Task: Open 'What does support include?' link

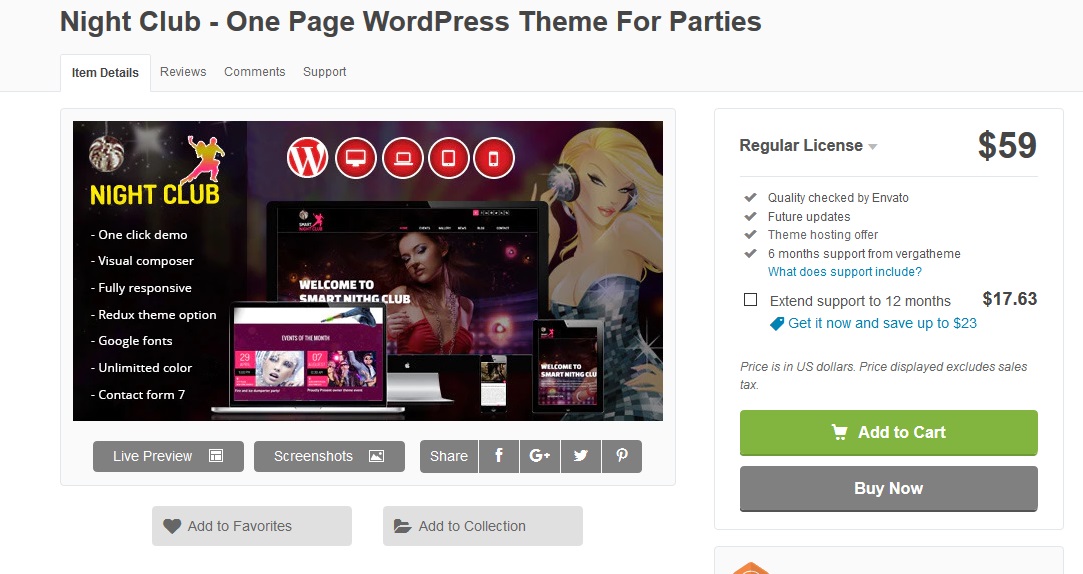Action: pos(845,271)
